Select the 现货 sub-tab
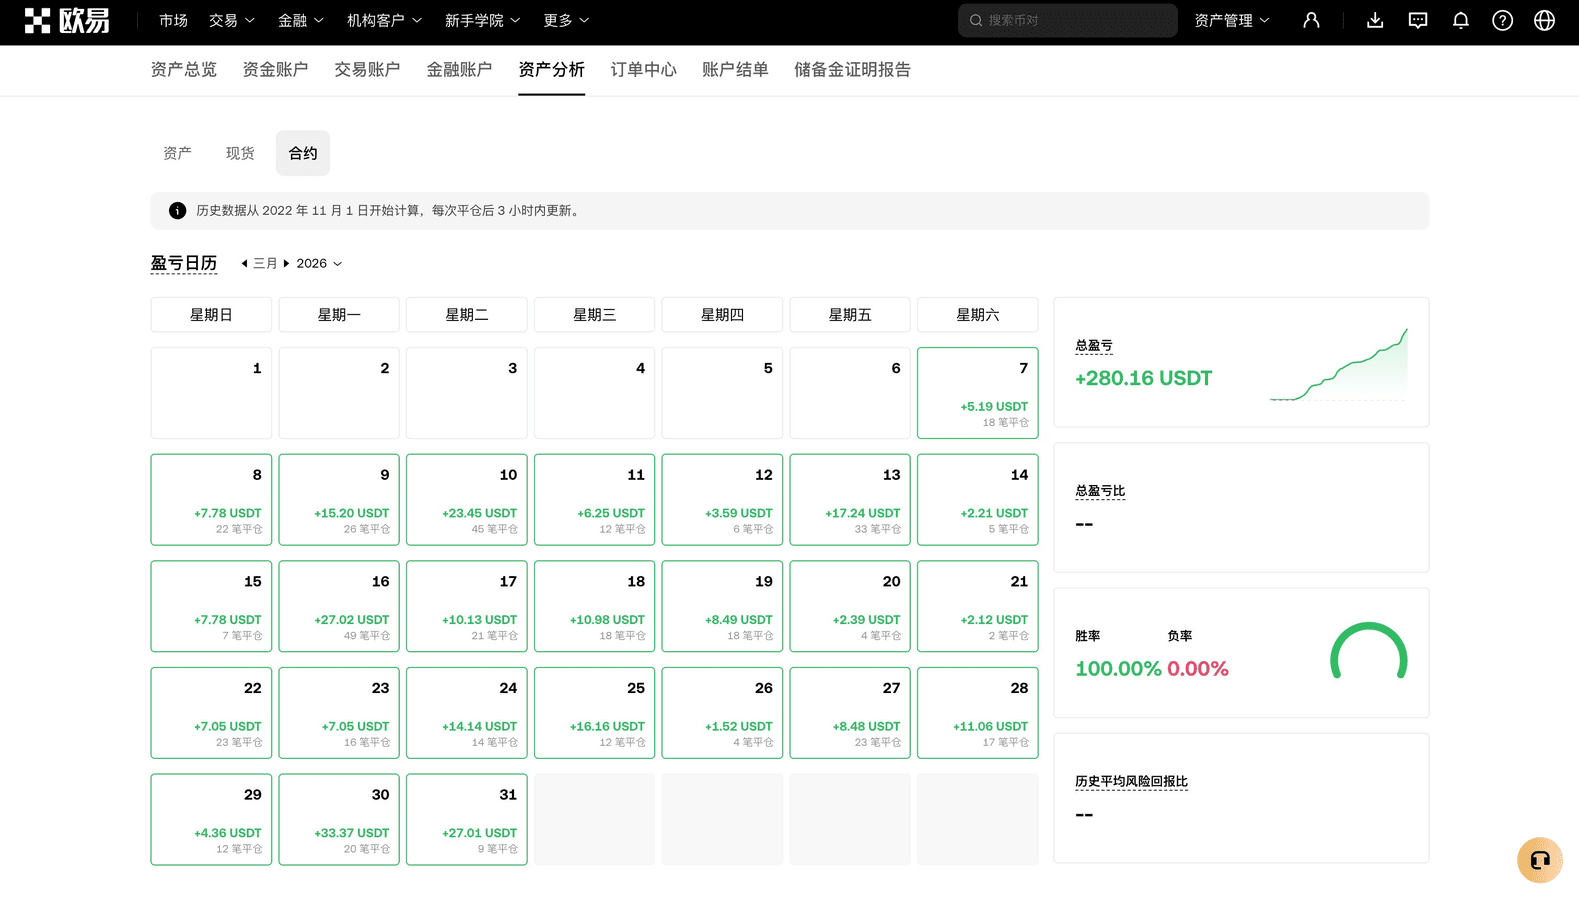1579x900 pixels. tap(240, 153)
